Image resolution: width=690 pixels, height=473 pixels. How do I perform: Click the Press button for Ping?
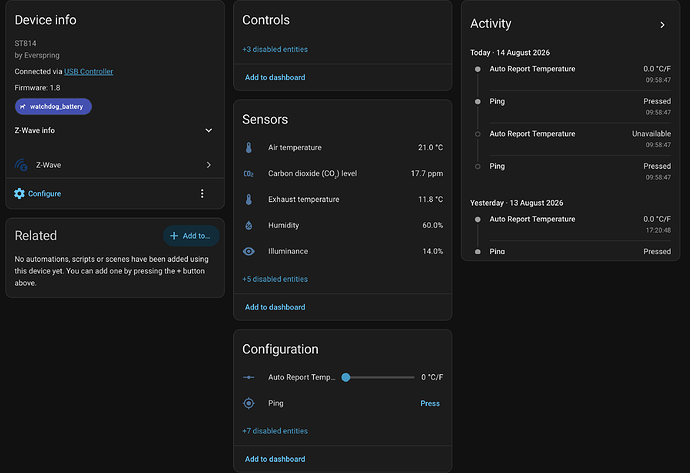tap(430, 403)
